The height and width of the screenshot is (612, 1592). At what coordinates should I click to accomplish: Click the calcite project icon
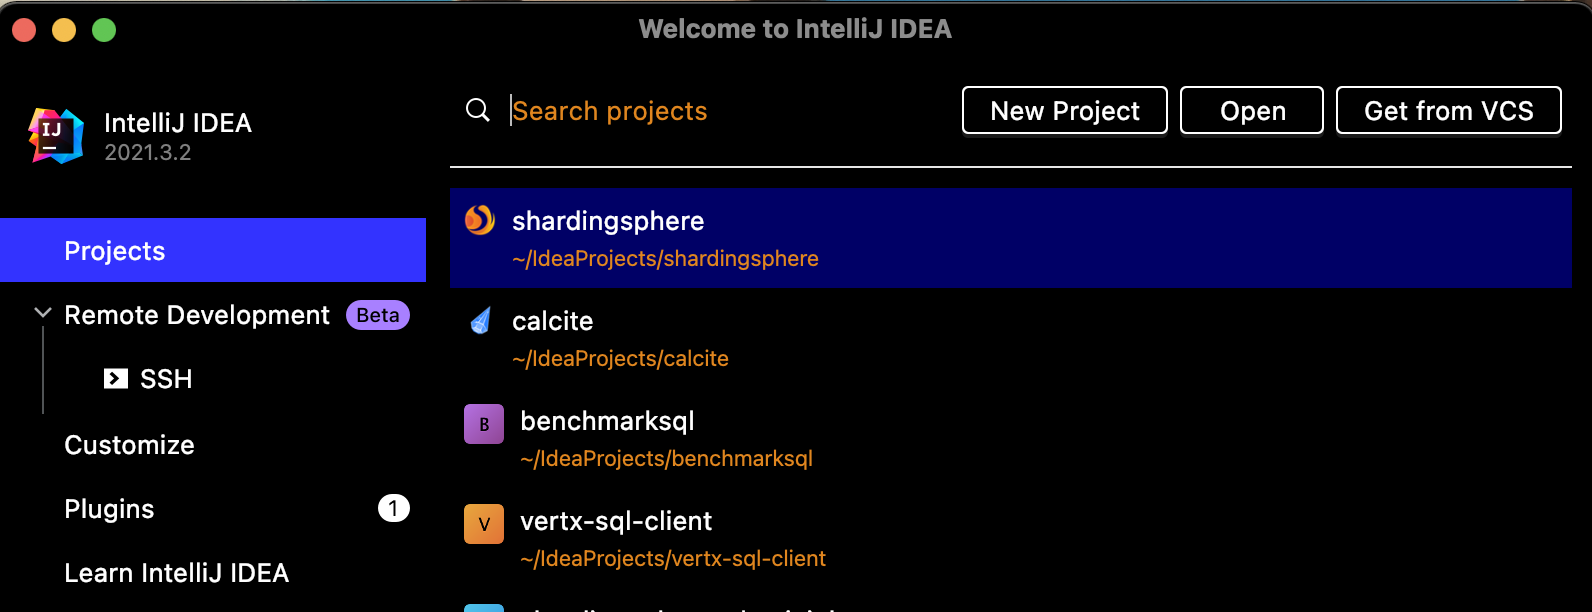click(x=481, y=321)
